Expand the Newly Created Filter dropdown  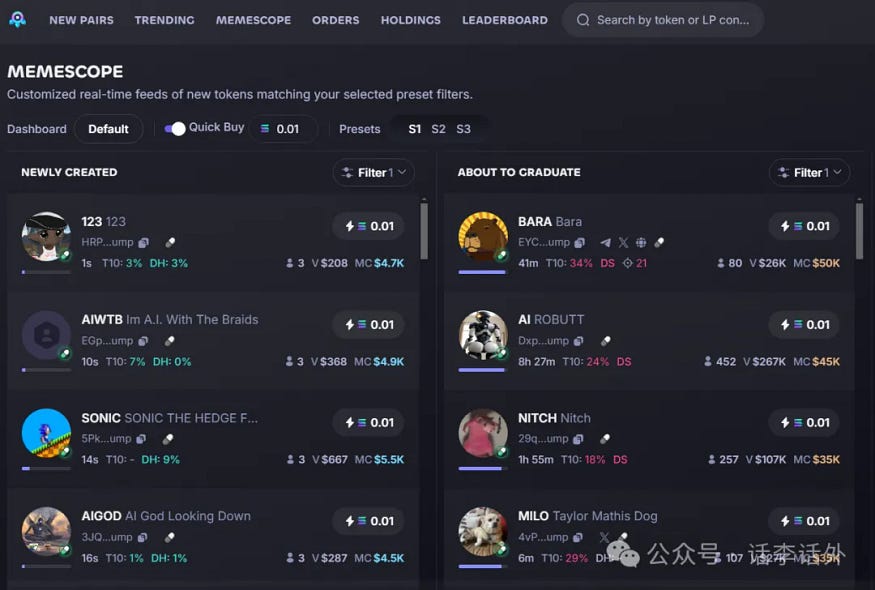(x=374, y=172)
